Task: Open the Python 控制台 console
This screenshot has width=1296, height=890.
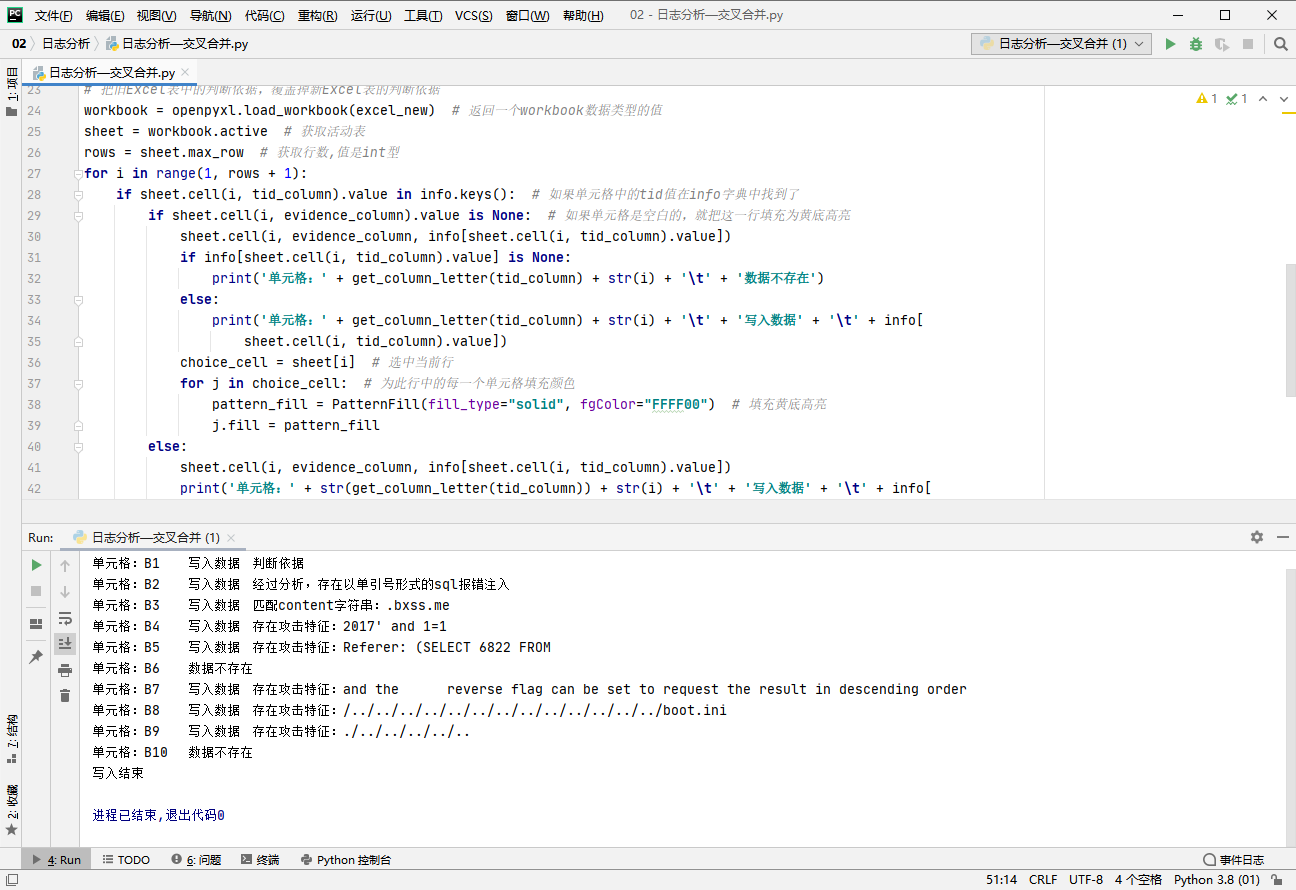Action: (x=346, y=860)
